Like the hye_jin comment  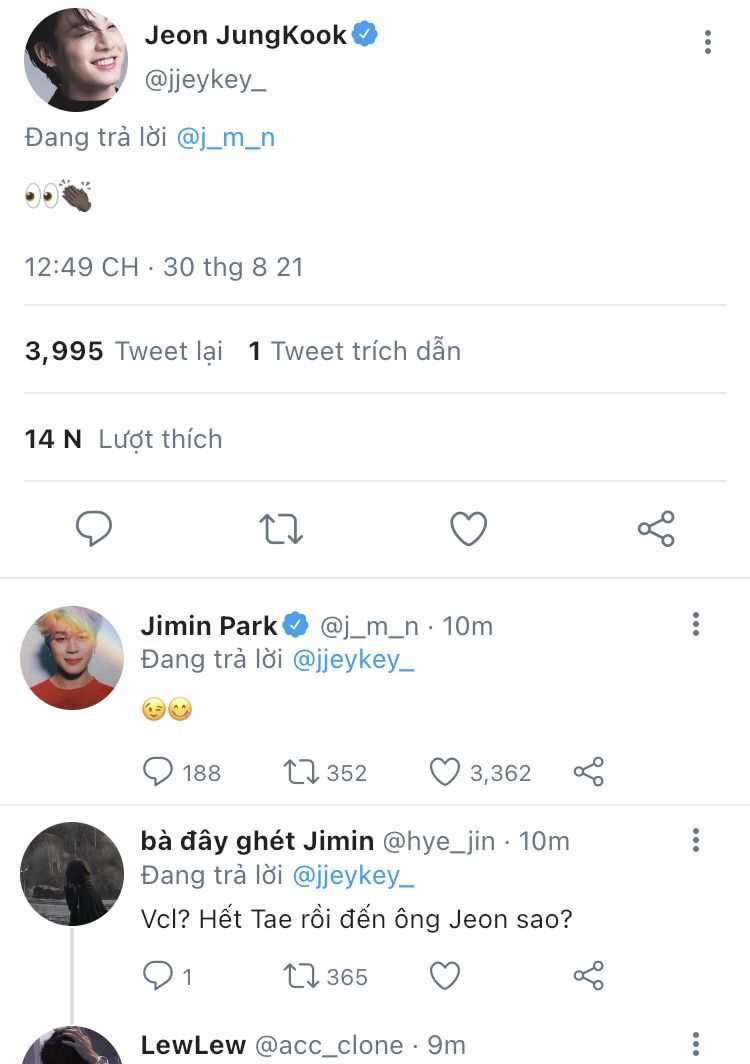(x=444, y=976)
